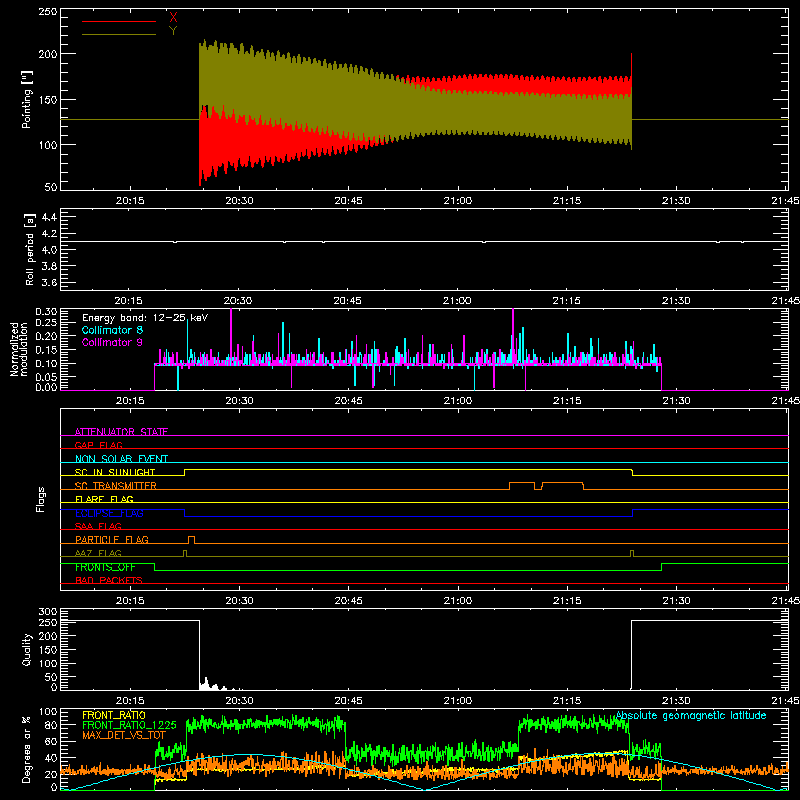The width and height of the screenshot is (800, 800).
Task: Click the 21:15 tick under modulation plot
Action: (567, 401)
